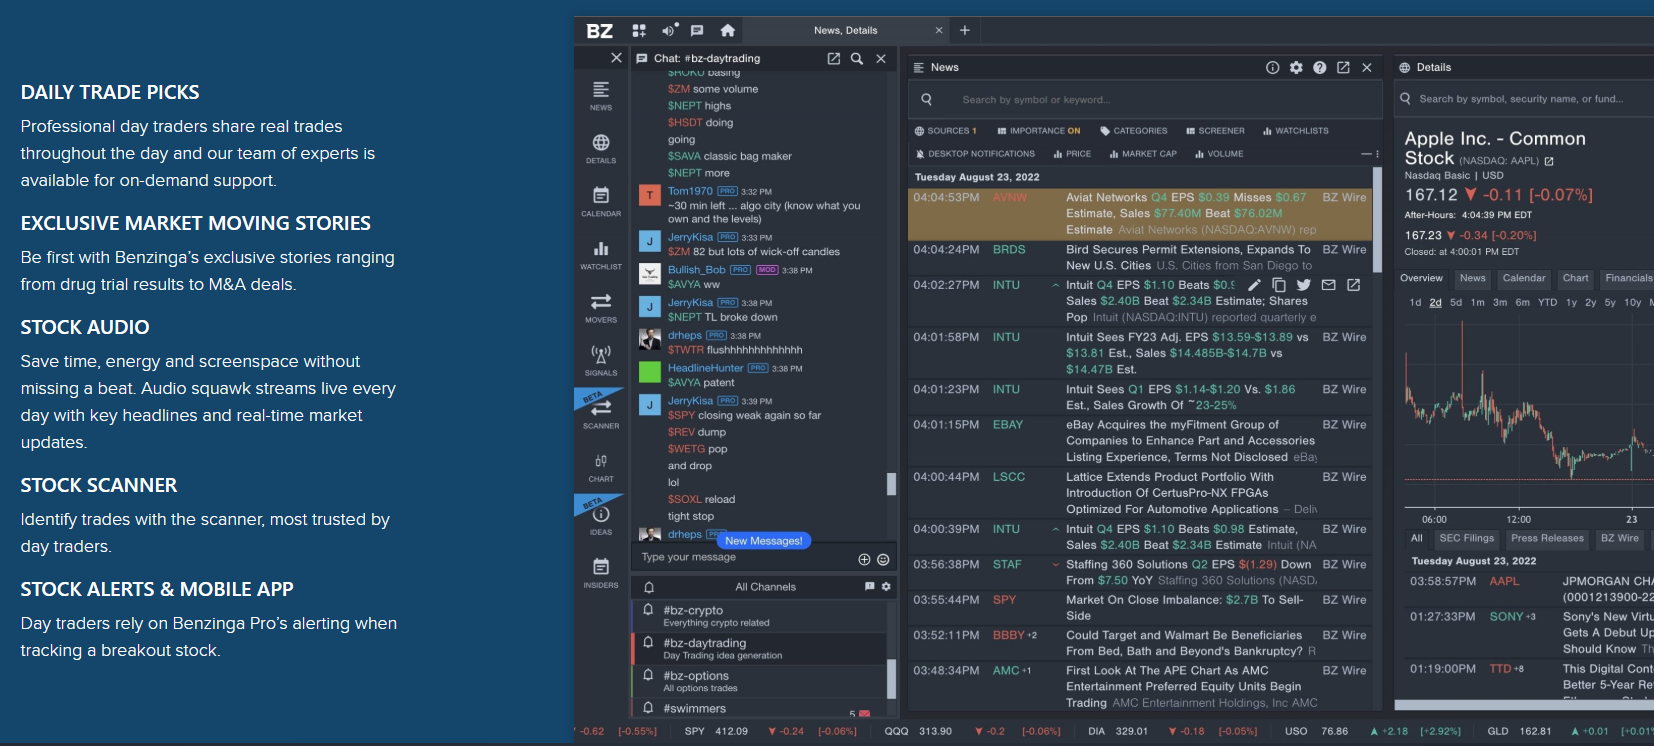Viewport: 1654px width, 746px height.
Task: Add a new workspace tab with plus
Action: [965, 31]
